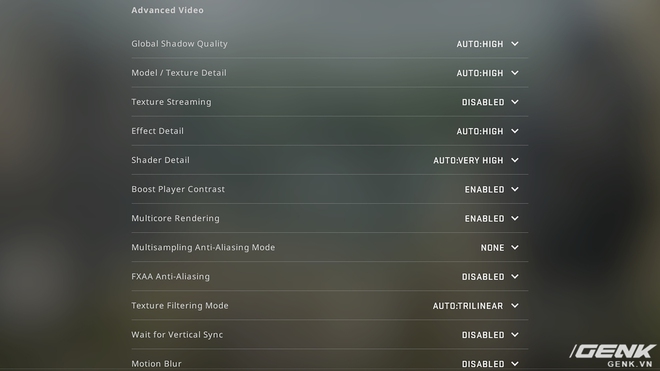Open the Motion Blur chevron arrow
The width and height of the screenshot is (660, 371).
pos(515,363)
